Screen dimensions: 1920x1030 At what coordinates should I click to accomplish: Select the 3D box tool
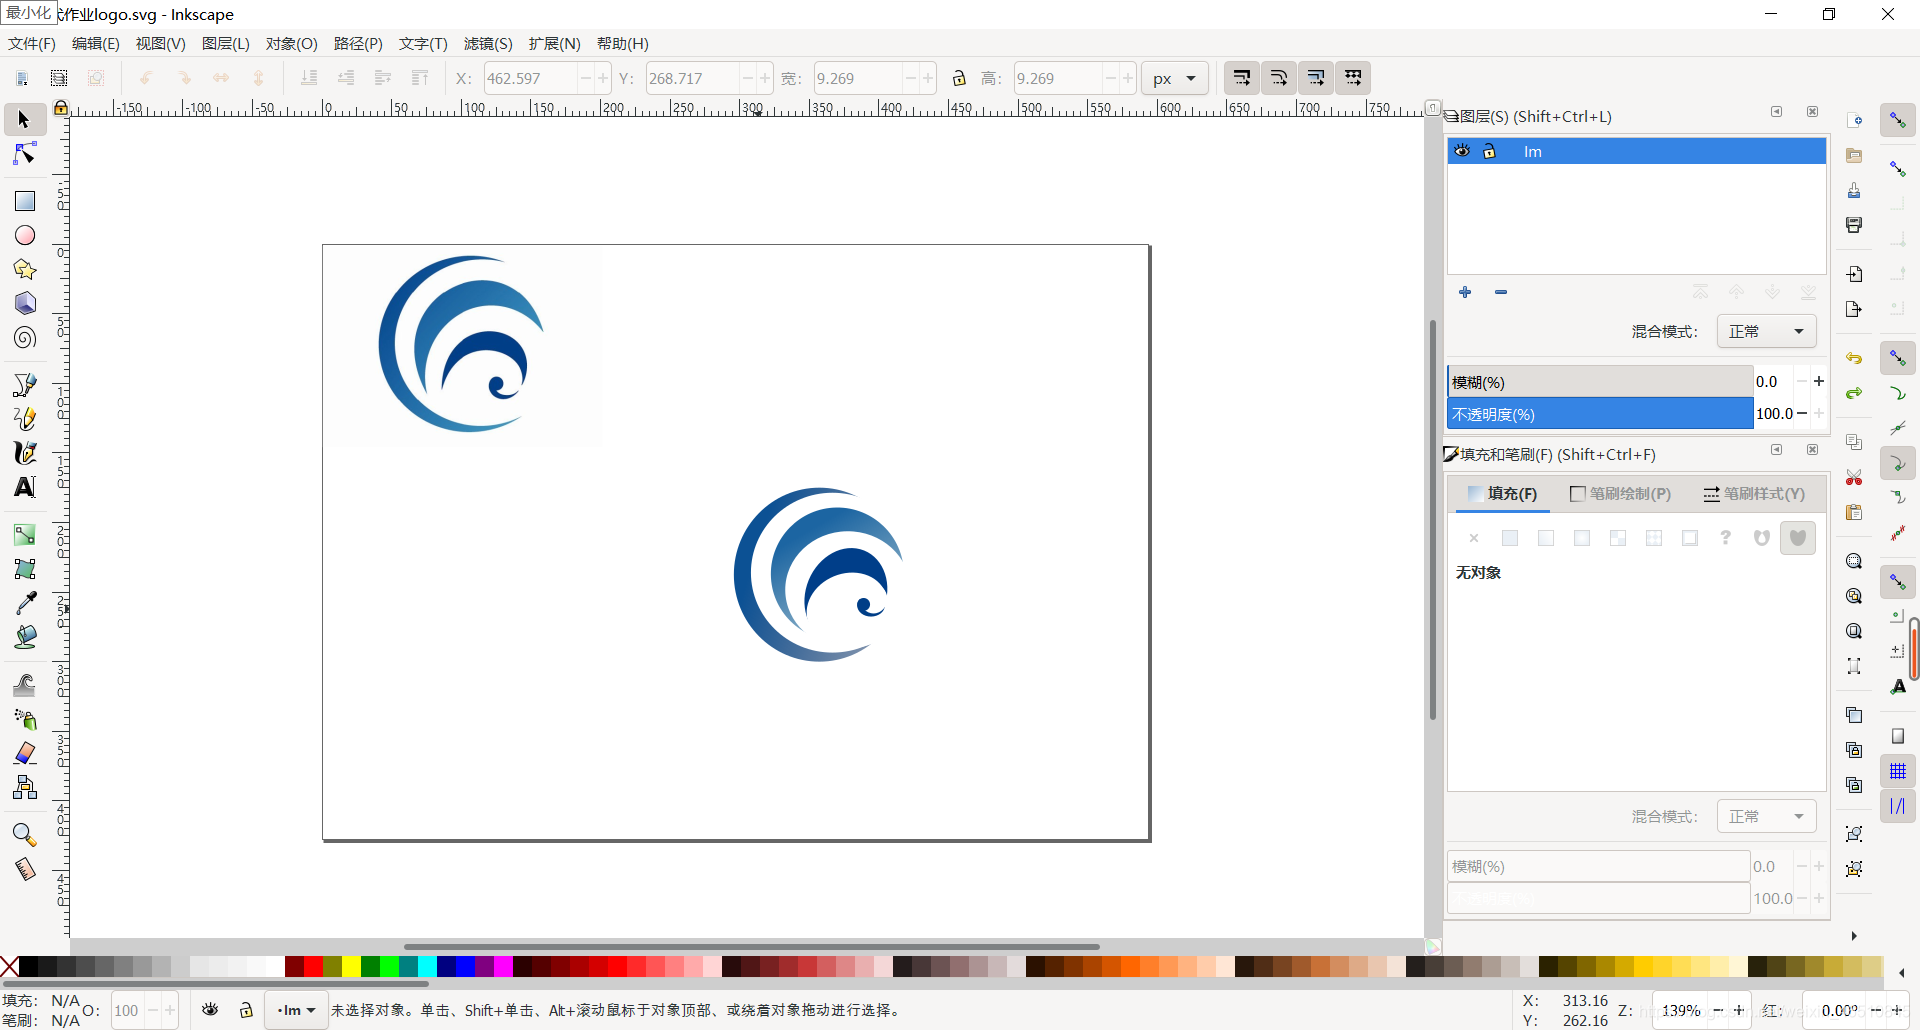[x=24, y=303]
